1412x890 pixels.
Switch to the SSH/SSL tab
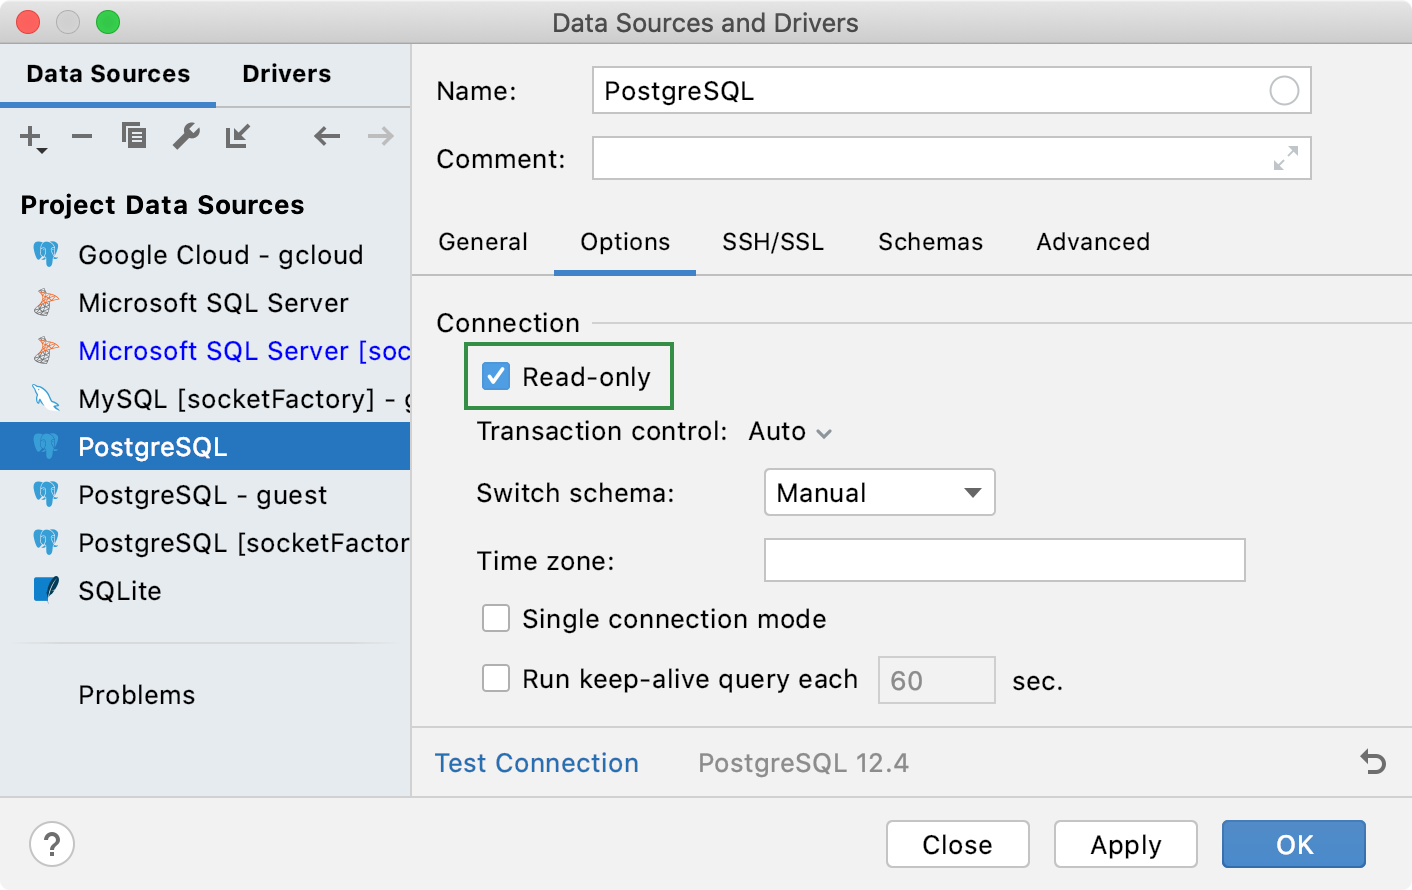(772, 242)
